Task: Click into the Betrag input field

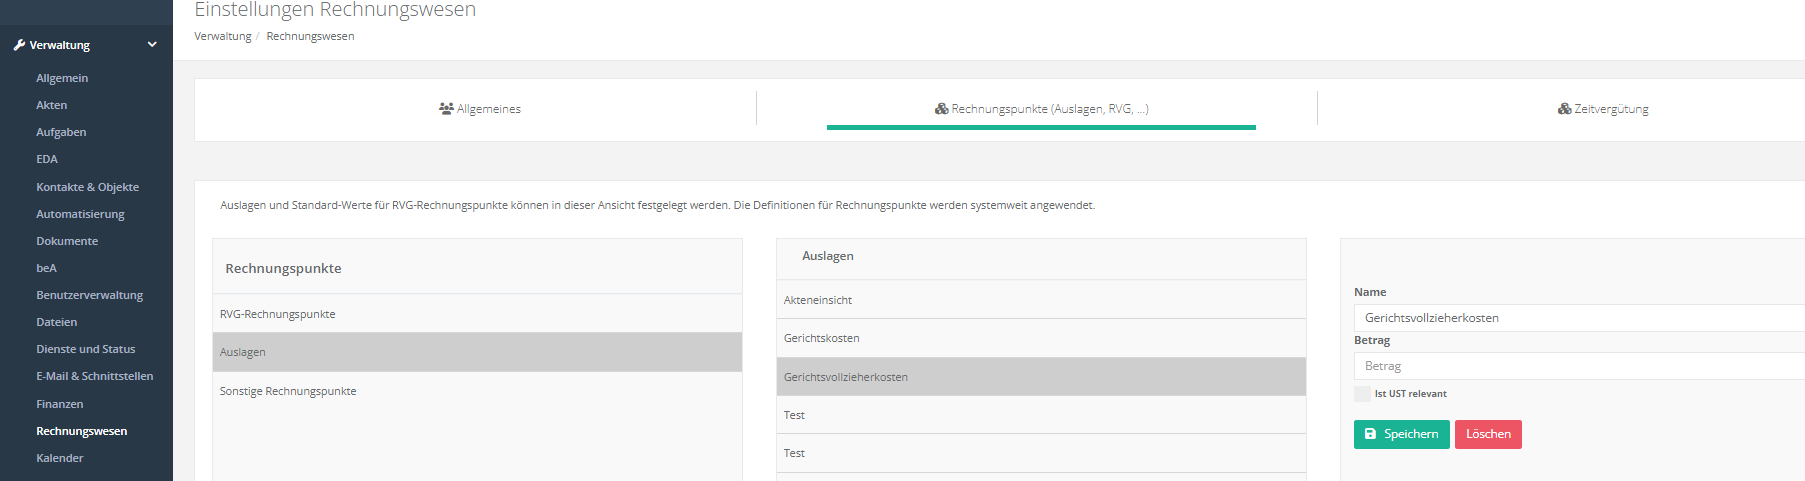Action: click(x=1580, y=366)
